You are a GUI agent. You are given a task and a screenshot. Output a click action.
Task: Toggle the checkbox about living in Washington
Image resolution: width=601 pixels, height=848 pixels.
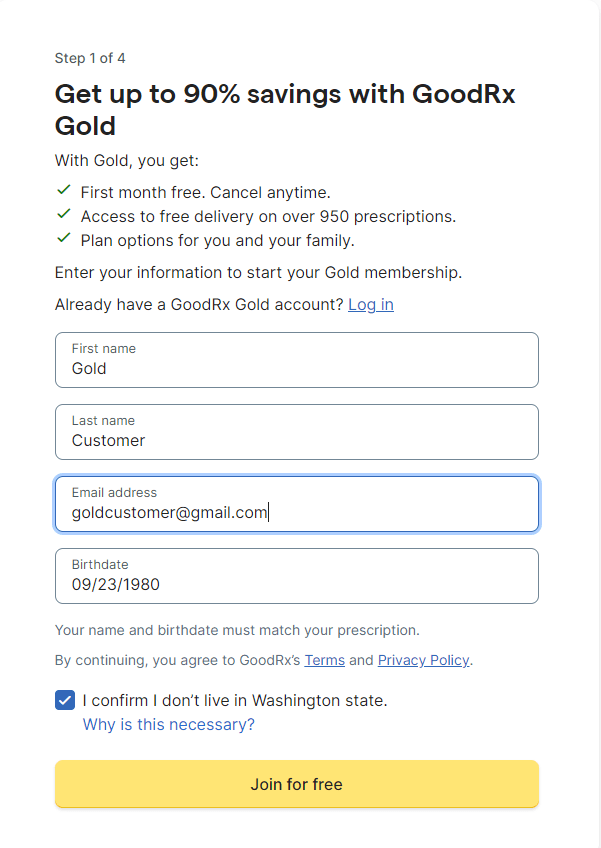[64, 700]
